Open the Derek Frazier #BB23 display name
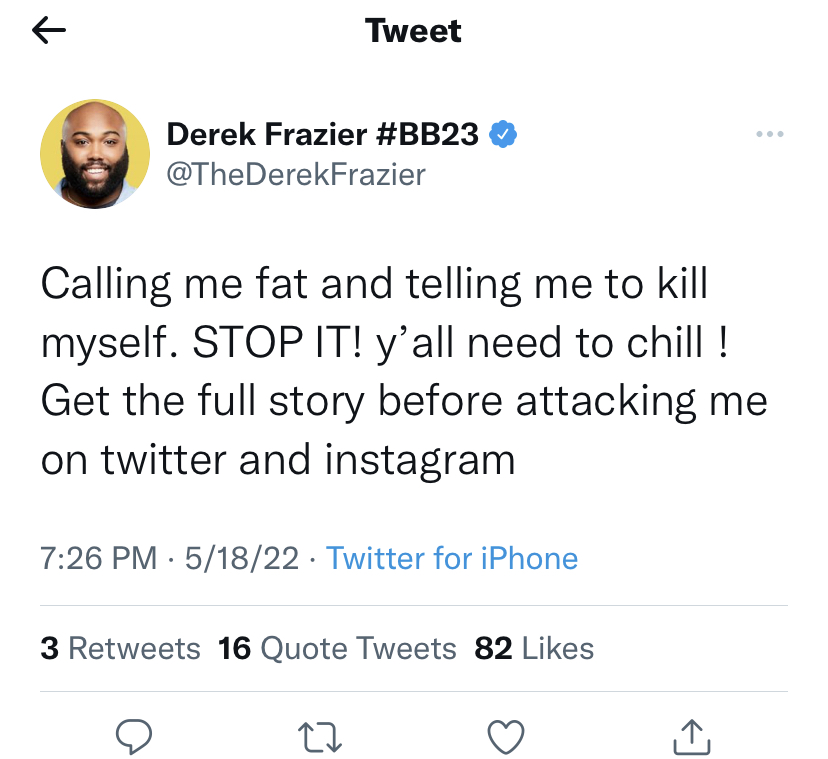Image resolution: width=828 pixels, height=759 pixels. (x=323, y=134)
